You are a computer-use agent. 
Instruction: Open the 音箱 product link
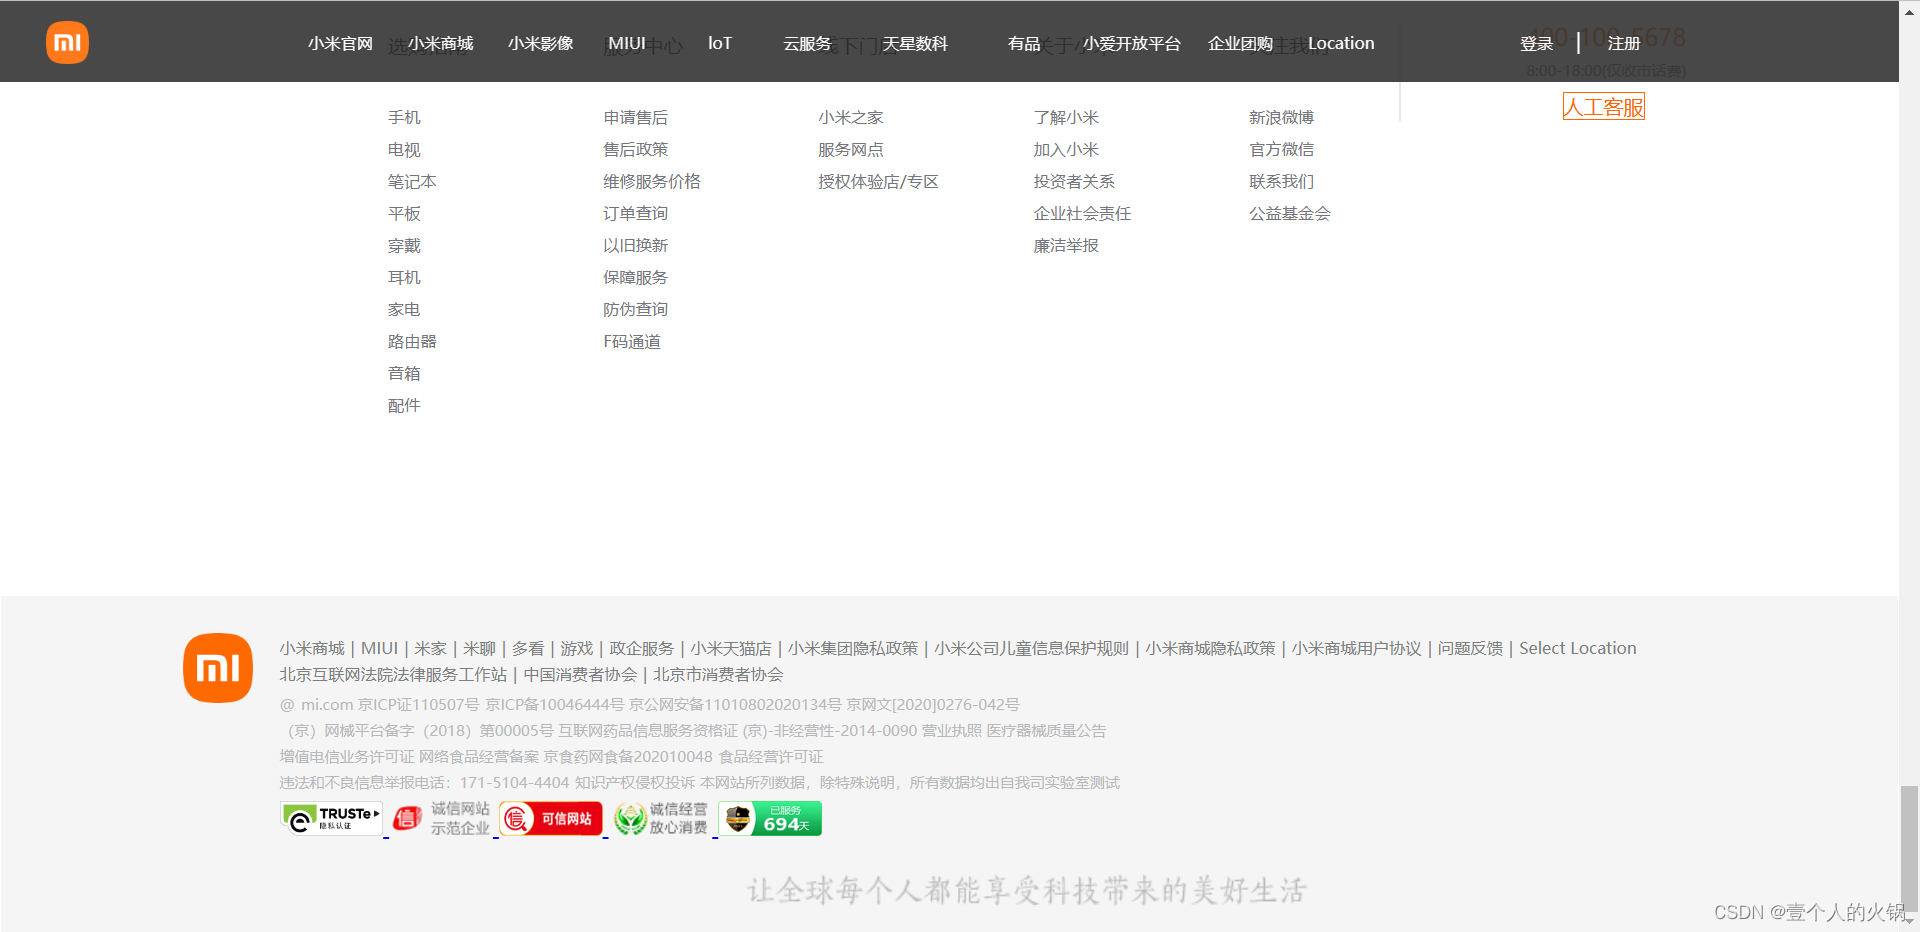(x=404, y=374)
